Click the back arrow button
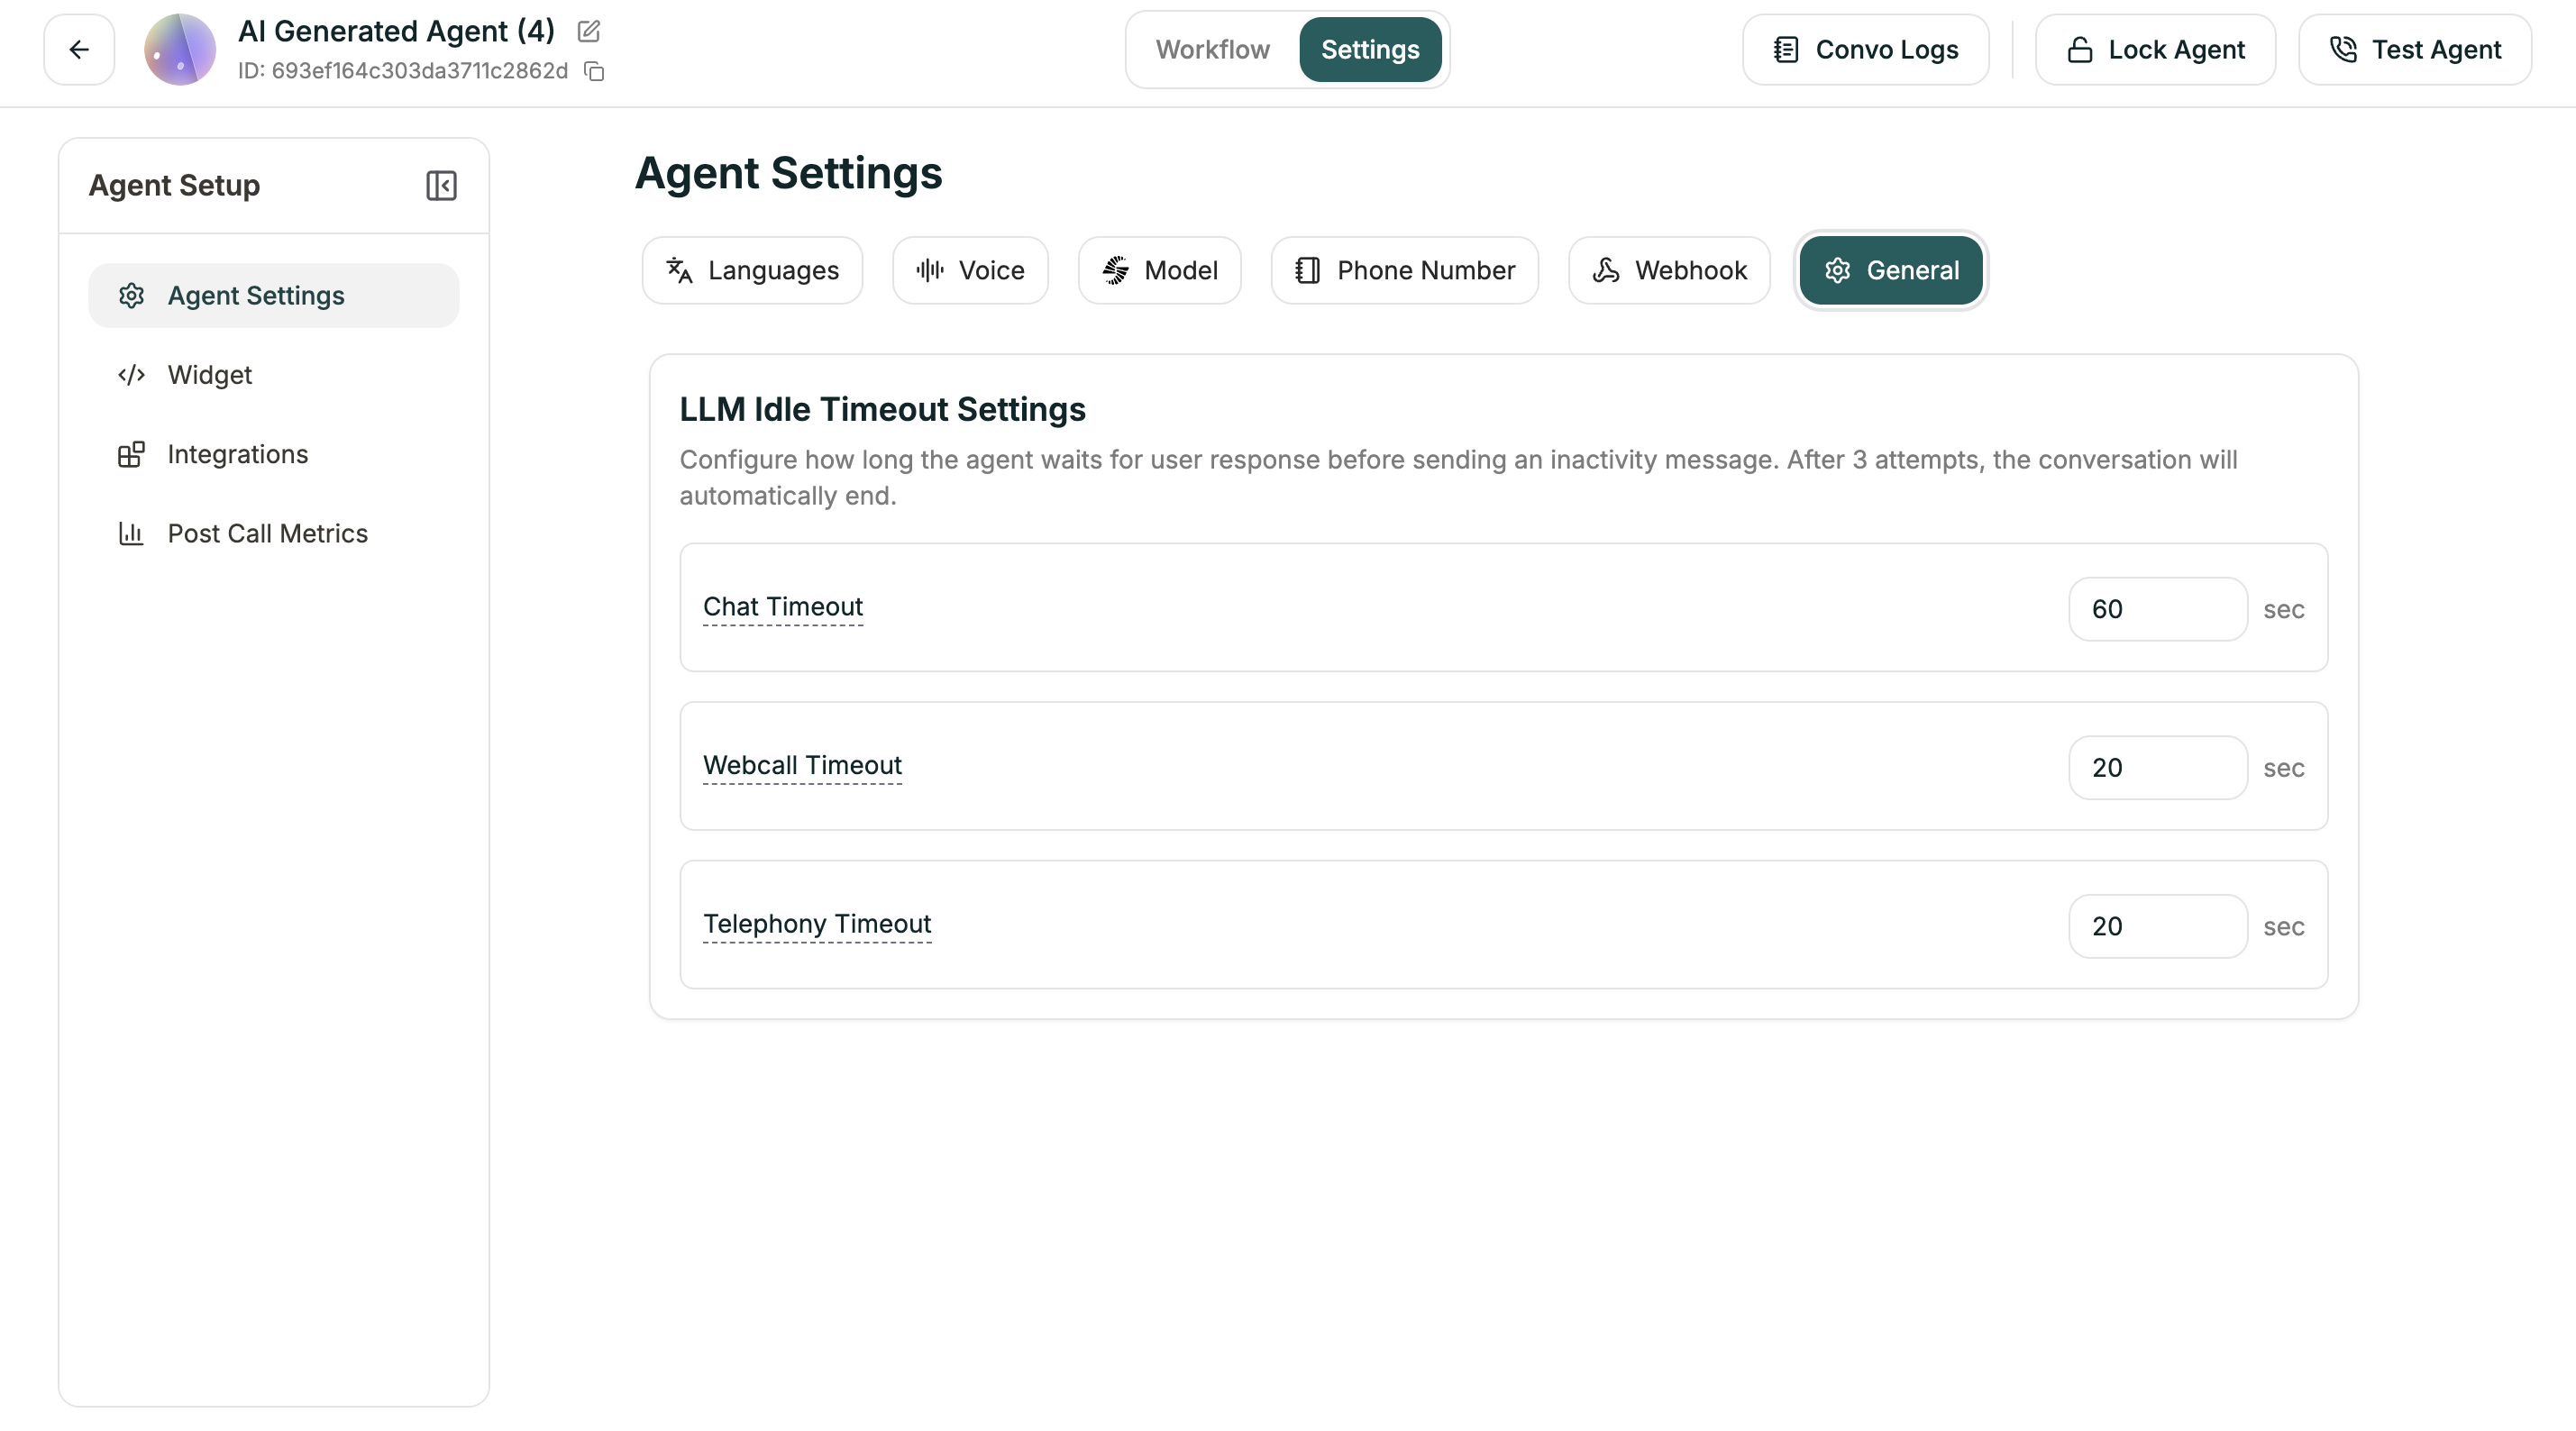The image size is (2576, 1431). point(79,49)
